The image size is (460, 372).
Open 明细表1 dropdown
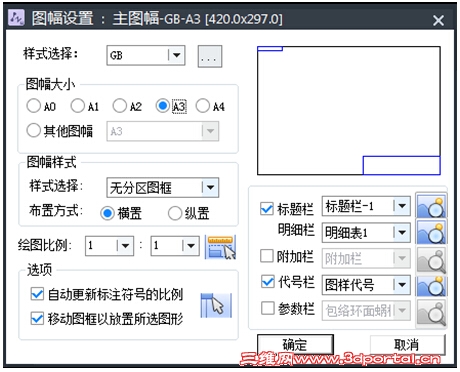366,232
